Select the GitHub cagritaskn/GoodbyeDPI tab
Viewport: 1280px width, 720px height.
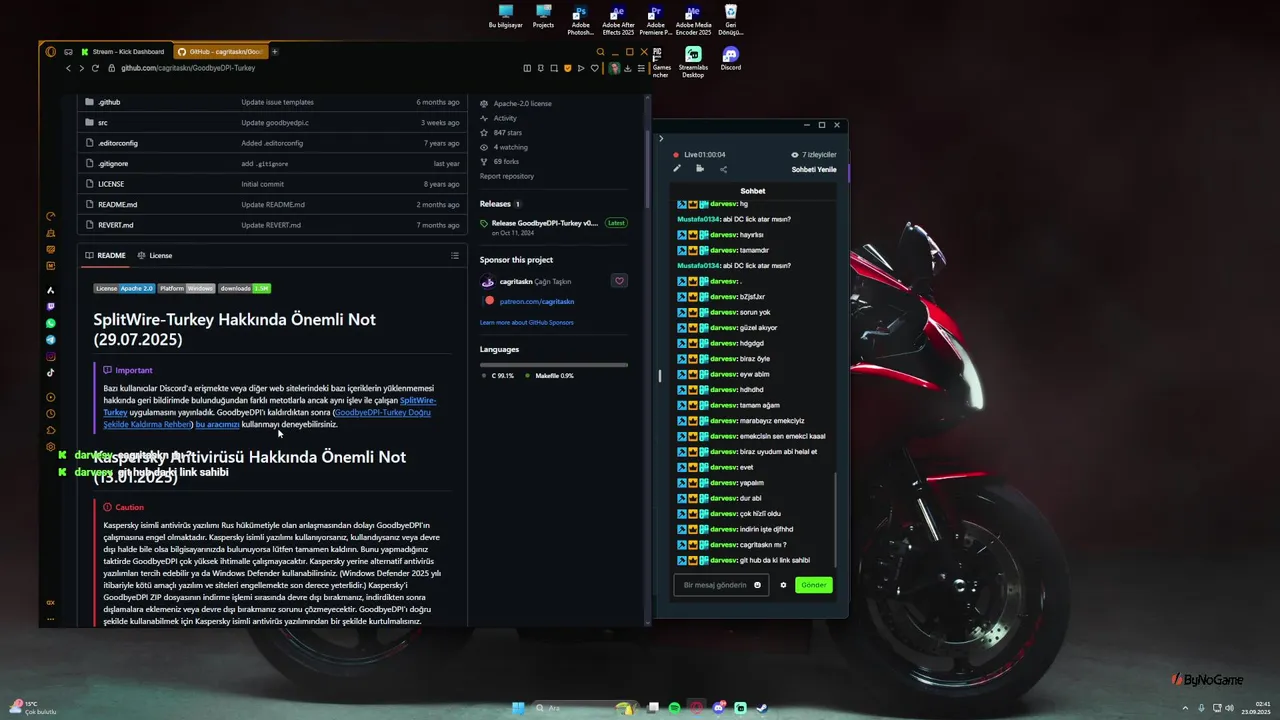220,52
